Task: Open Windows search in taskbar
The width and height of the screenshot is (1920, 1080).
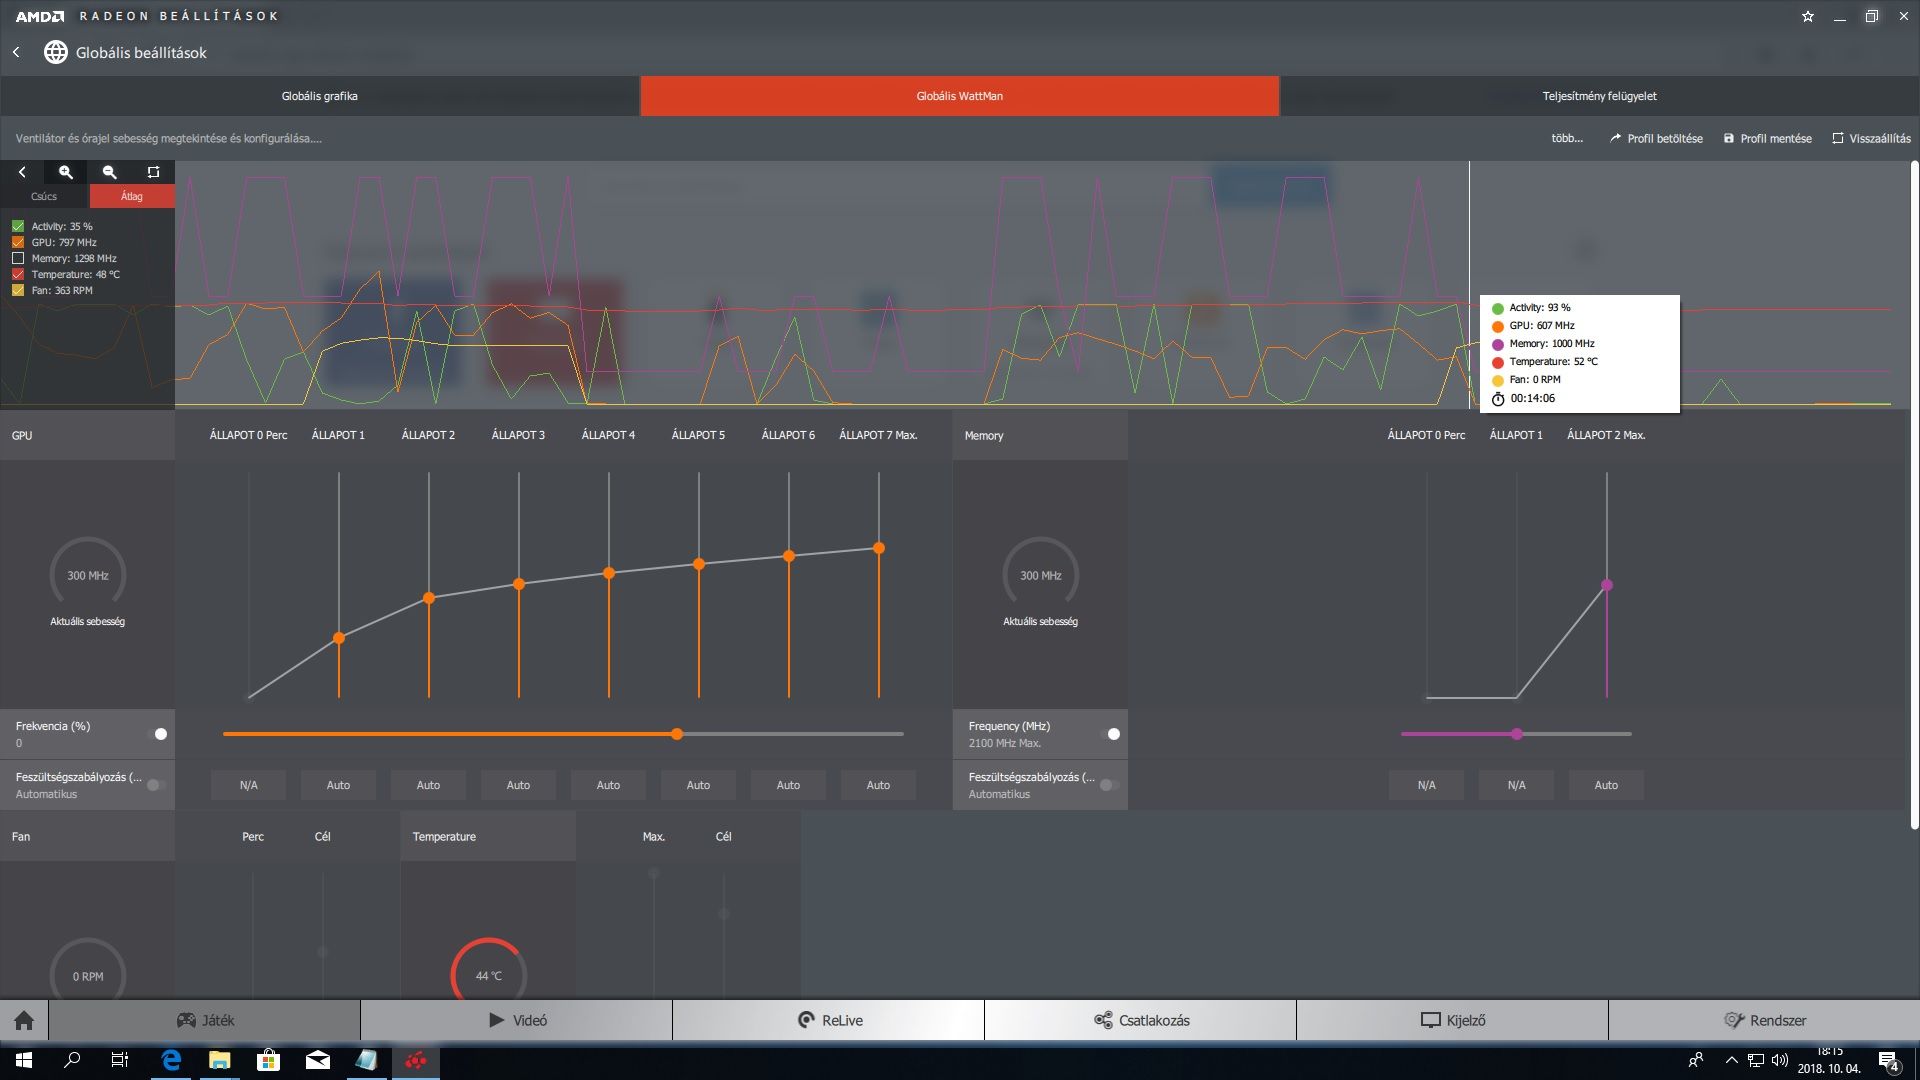Action: [x=72, y=1060]
